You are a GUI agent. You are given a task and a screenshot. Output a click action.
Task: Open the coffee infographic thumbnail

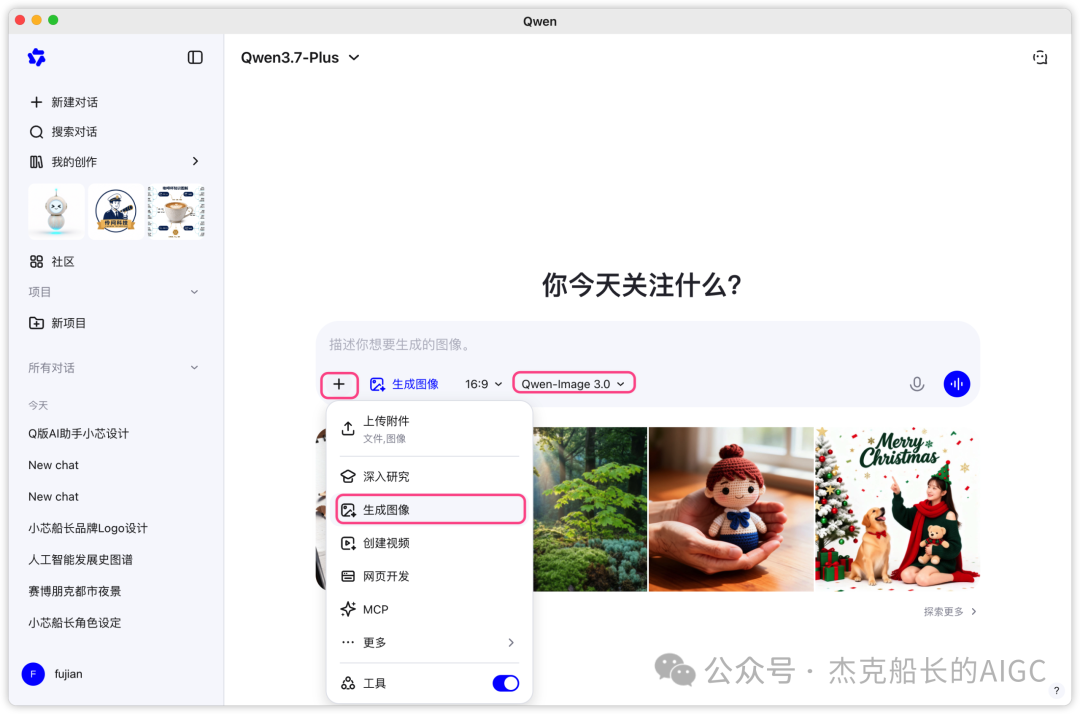coord(176,211)
